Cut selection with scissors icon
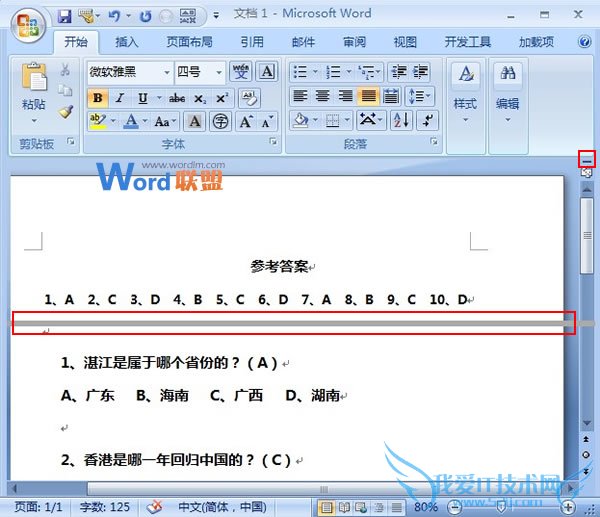 tap(65, 70)
